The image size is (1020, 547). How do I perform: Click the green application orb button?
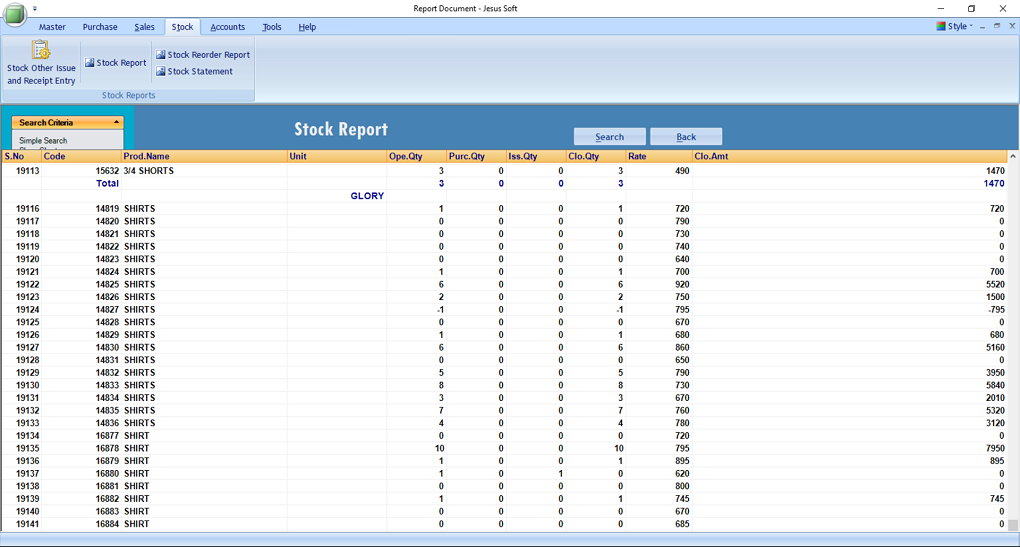(15, 16)
